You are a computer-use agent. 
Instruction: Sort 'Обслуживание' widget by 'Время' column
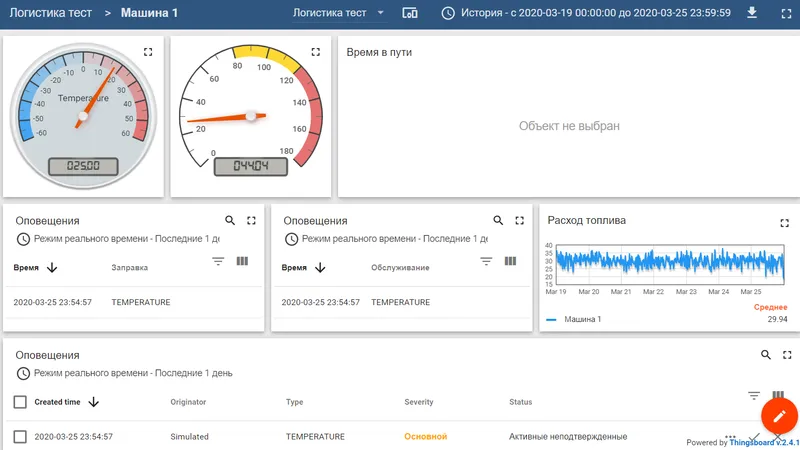coord(304,267)
